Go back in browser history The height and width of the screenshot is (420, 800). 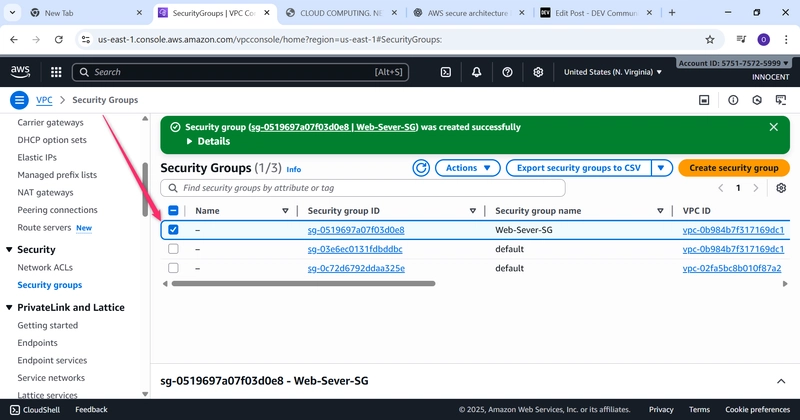14,39
